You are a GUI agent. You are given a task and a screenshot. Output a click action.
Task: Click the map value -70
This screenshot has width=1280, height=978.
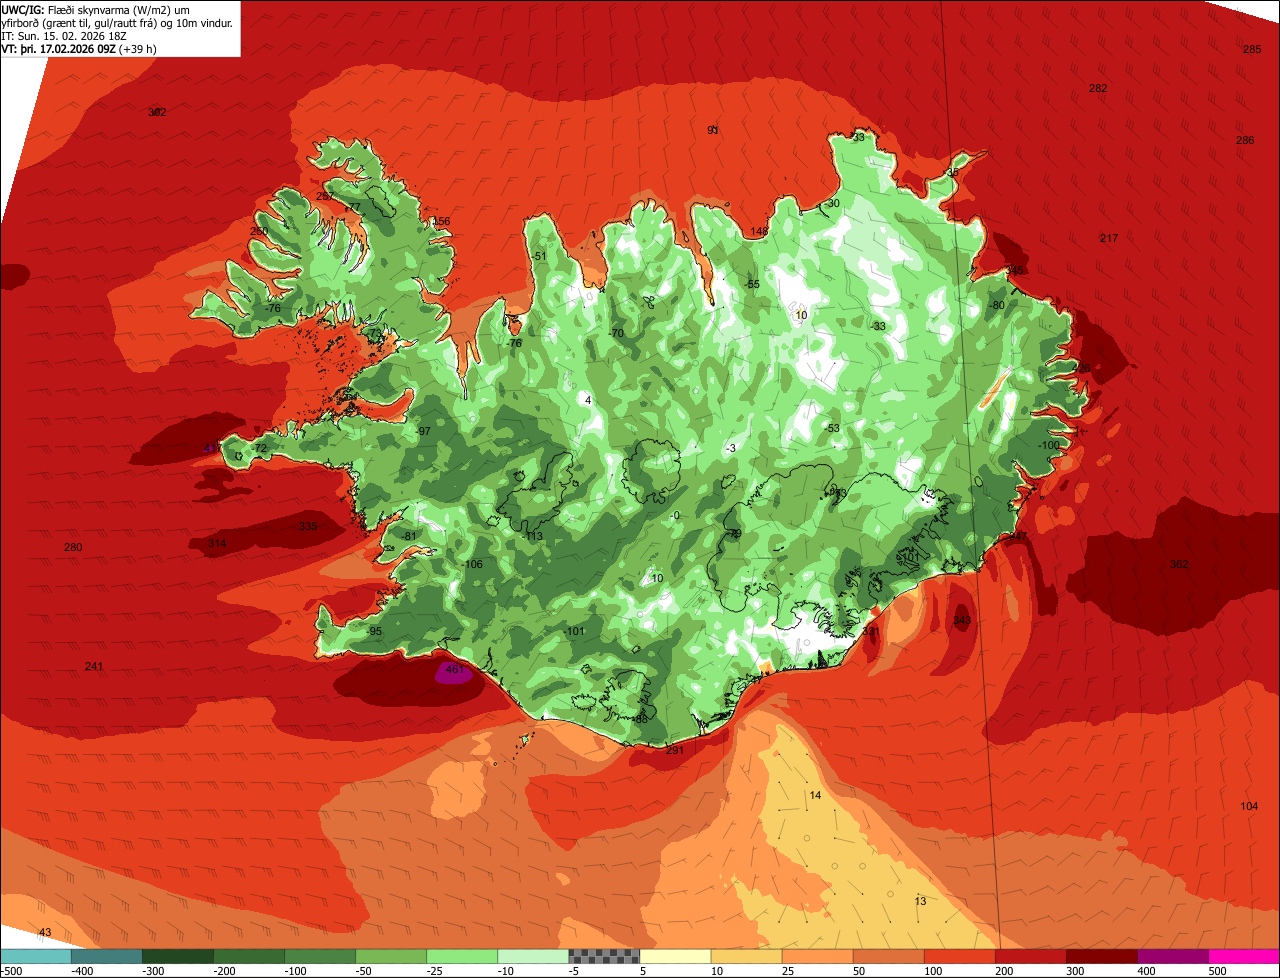pos(617,333)
